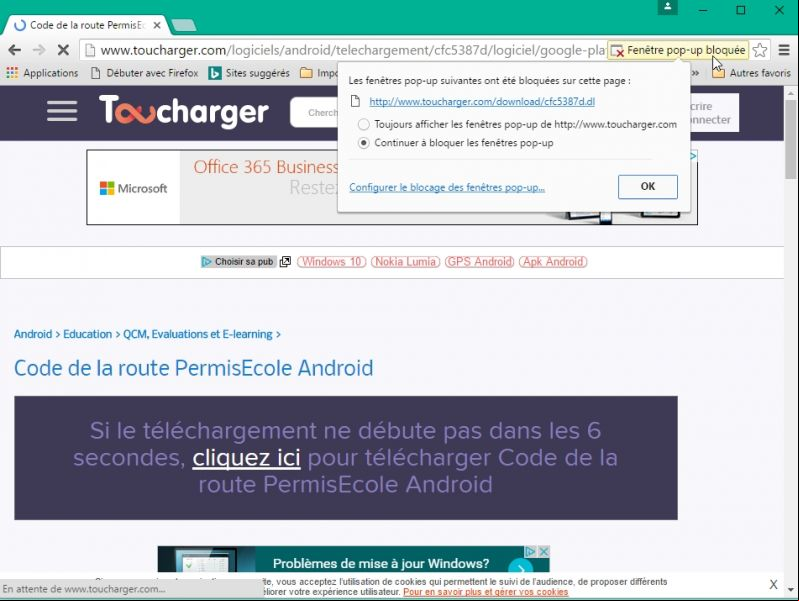Select Continuer à bloquer les fenêtres pop-up
Viewport: 799px width, 601px height.
[x=363, y=143]
